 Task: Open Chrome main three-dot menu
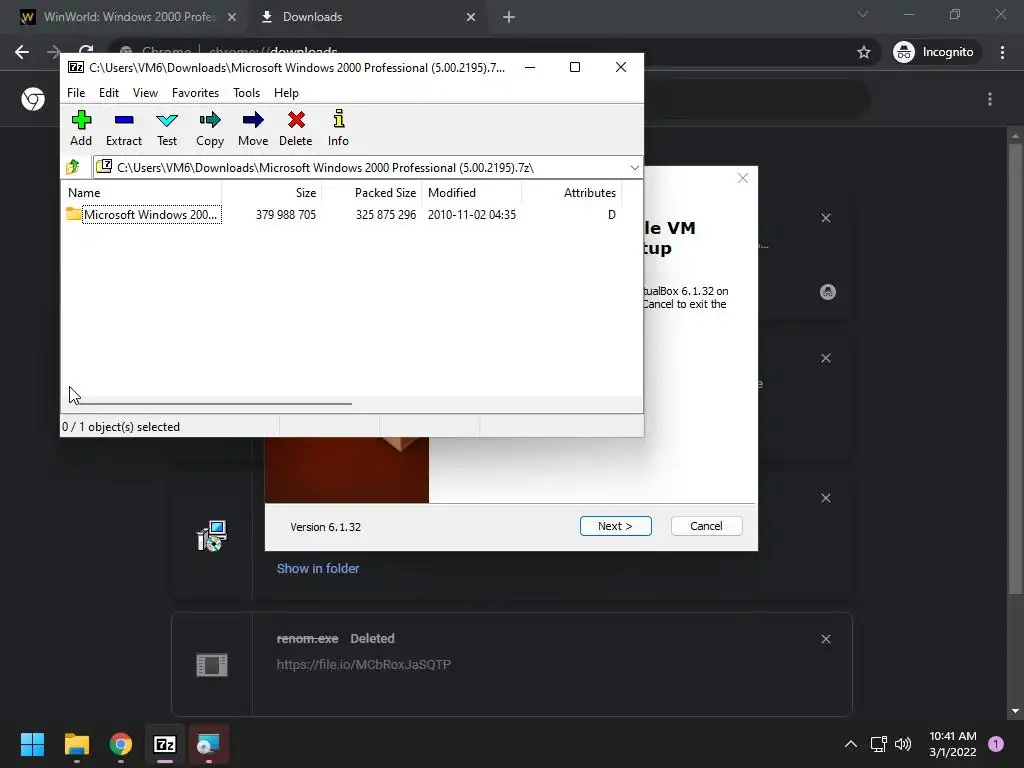[1002, 52]
